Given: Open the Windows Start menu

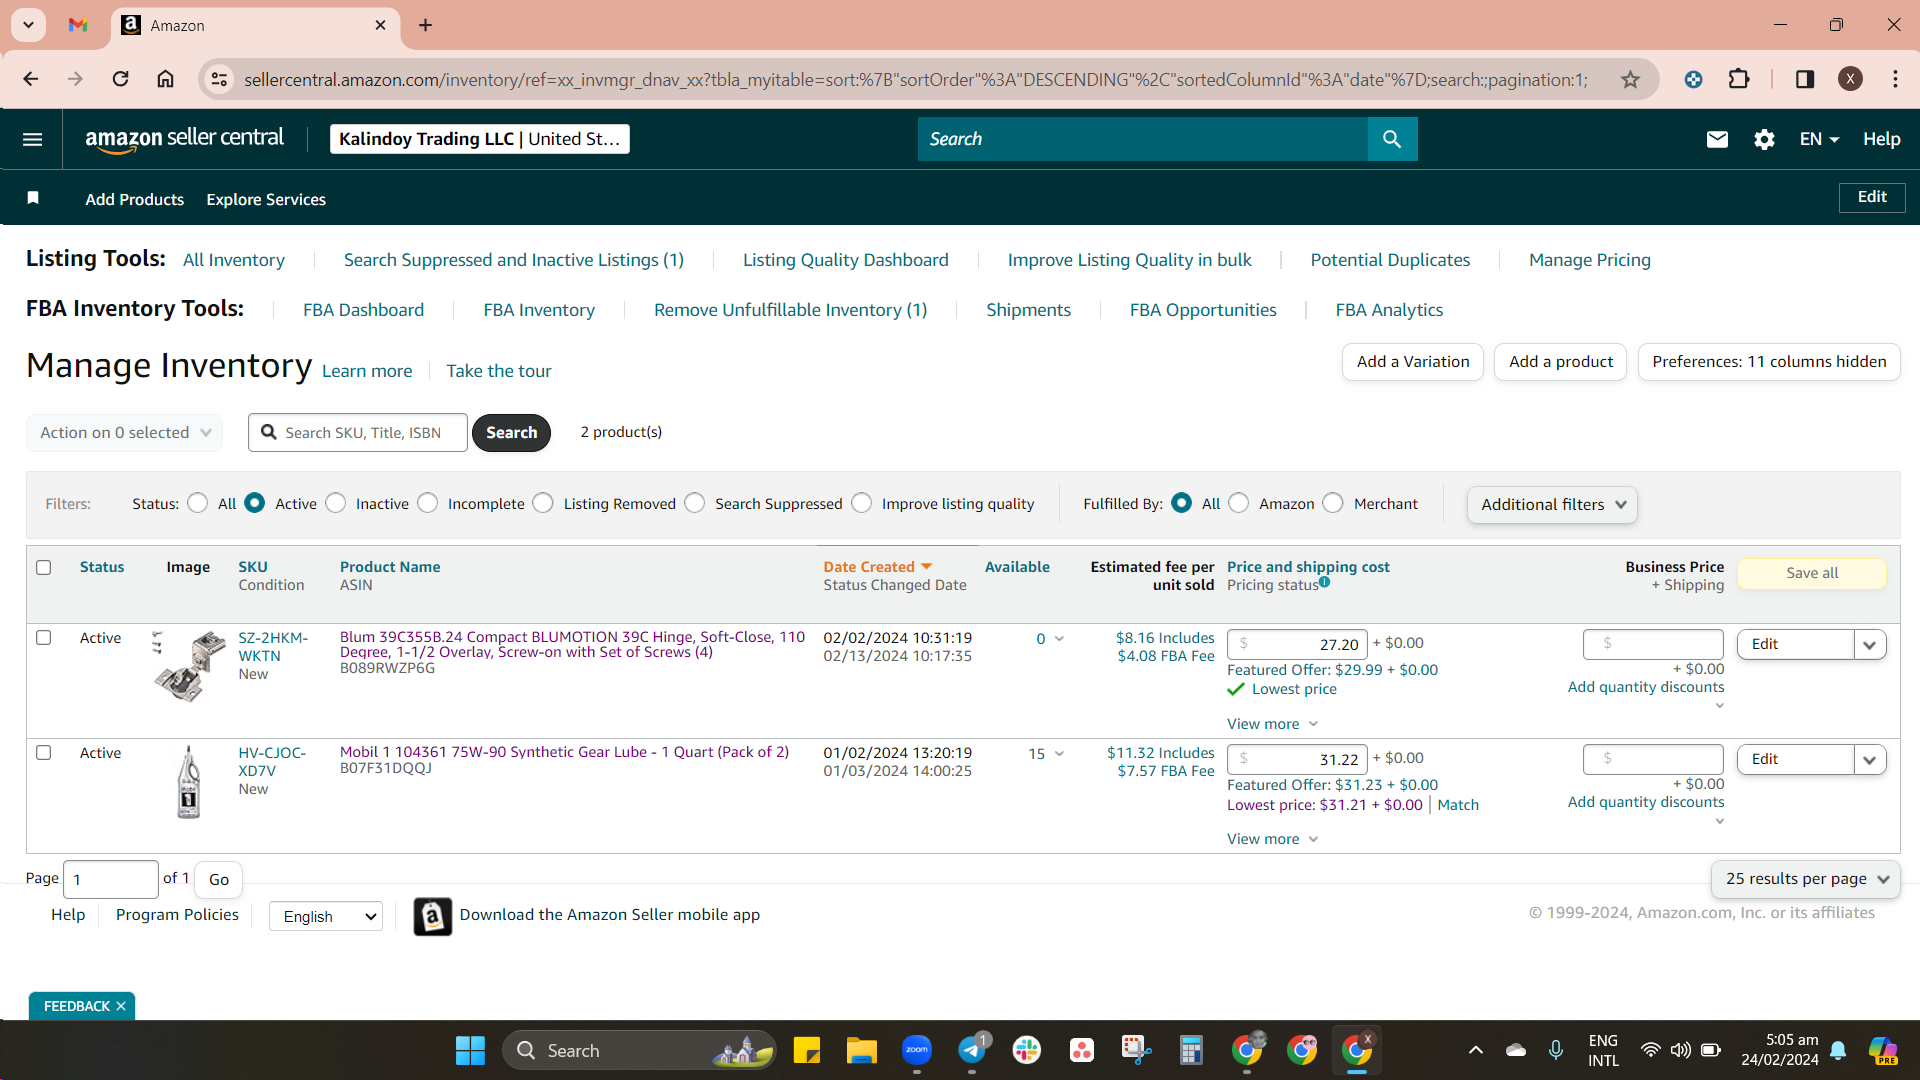Looking at the screenshot, I should click(x=470, y=1050).
